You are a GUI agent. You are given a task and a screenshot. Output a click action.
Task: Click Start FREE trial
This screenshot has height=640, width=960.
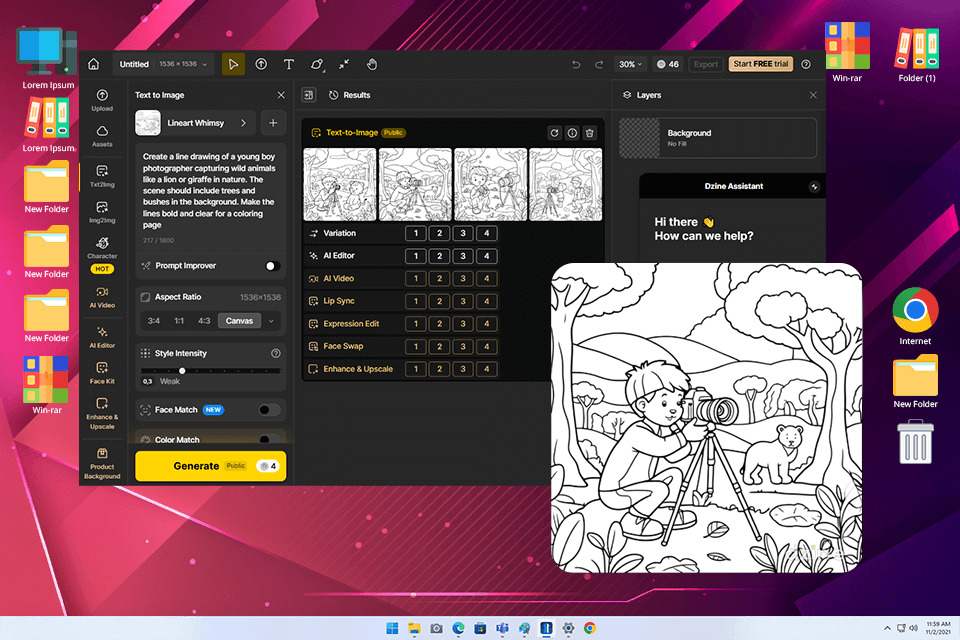[760, 64]
